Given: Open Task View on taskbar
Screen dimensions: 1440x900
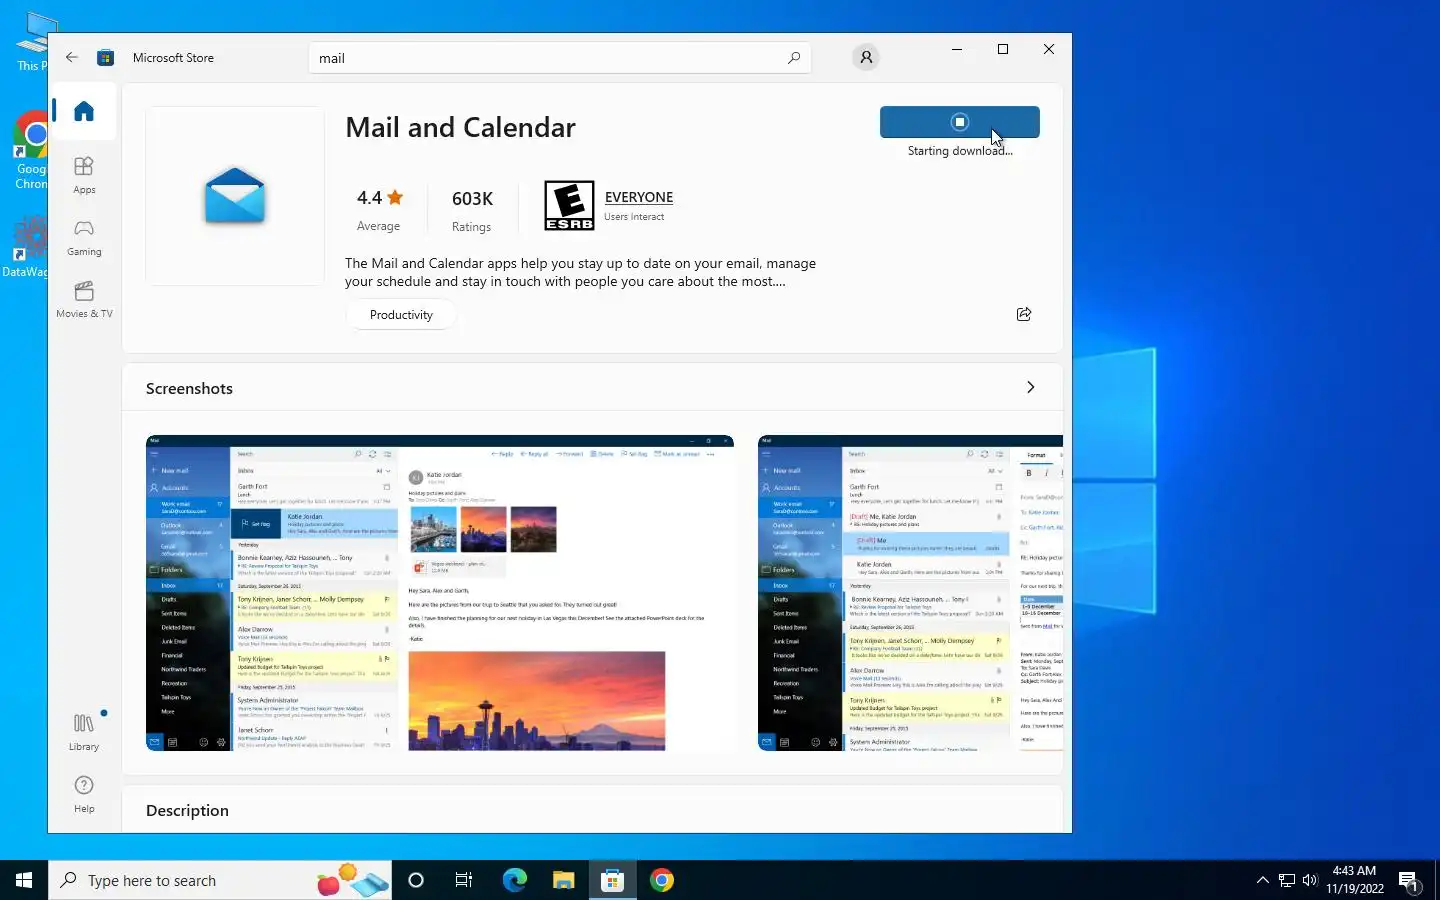Looking at the screenshot, I should pos(464,880).
